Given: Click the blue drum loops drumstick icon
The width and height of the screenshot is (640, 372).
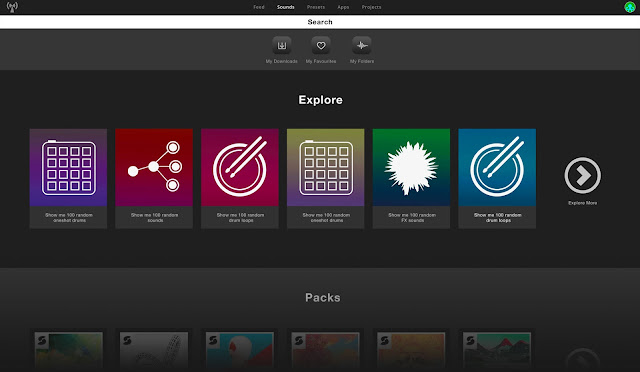Looking at the screenshot, I should (497, 167).
